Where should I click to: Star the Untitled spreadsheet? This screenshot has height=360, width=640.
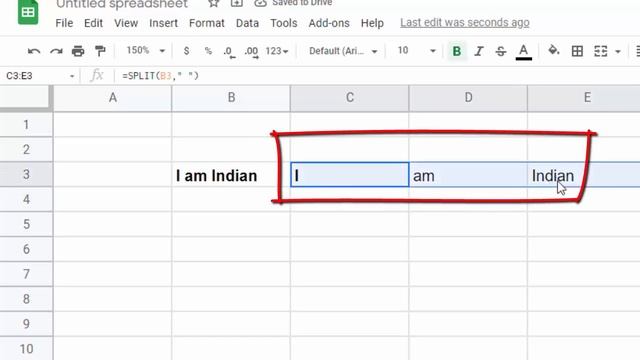213,3
